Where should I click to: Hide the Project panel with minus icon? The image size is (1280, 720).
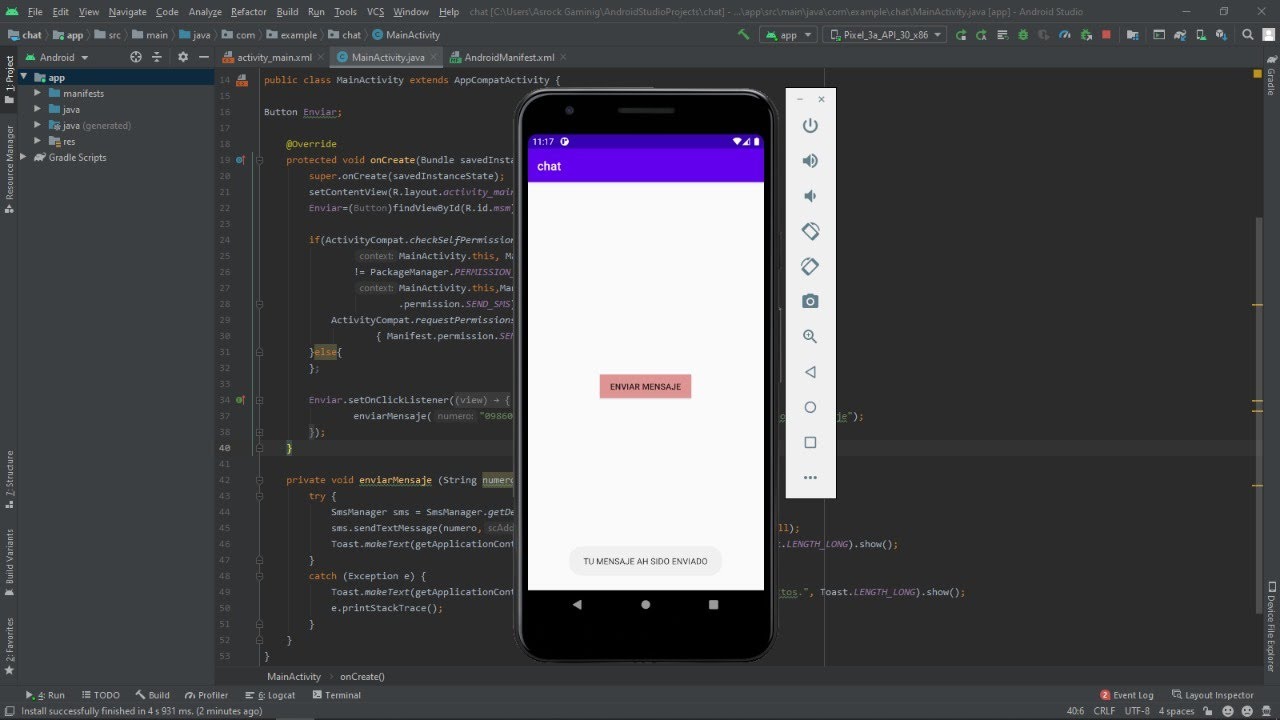[x=203, y=57]
